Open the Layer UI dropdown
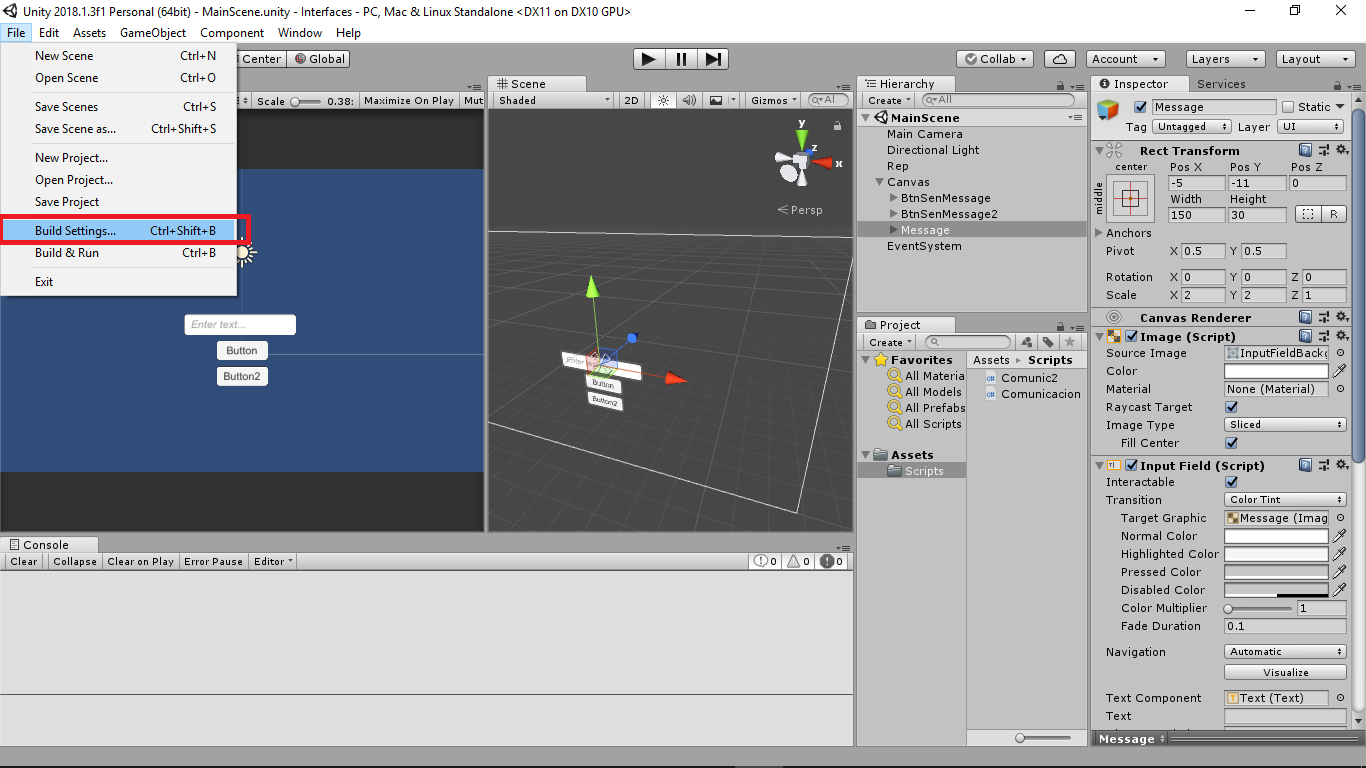1366x768 pixels. 1311,127
